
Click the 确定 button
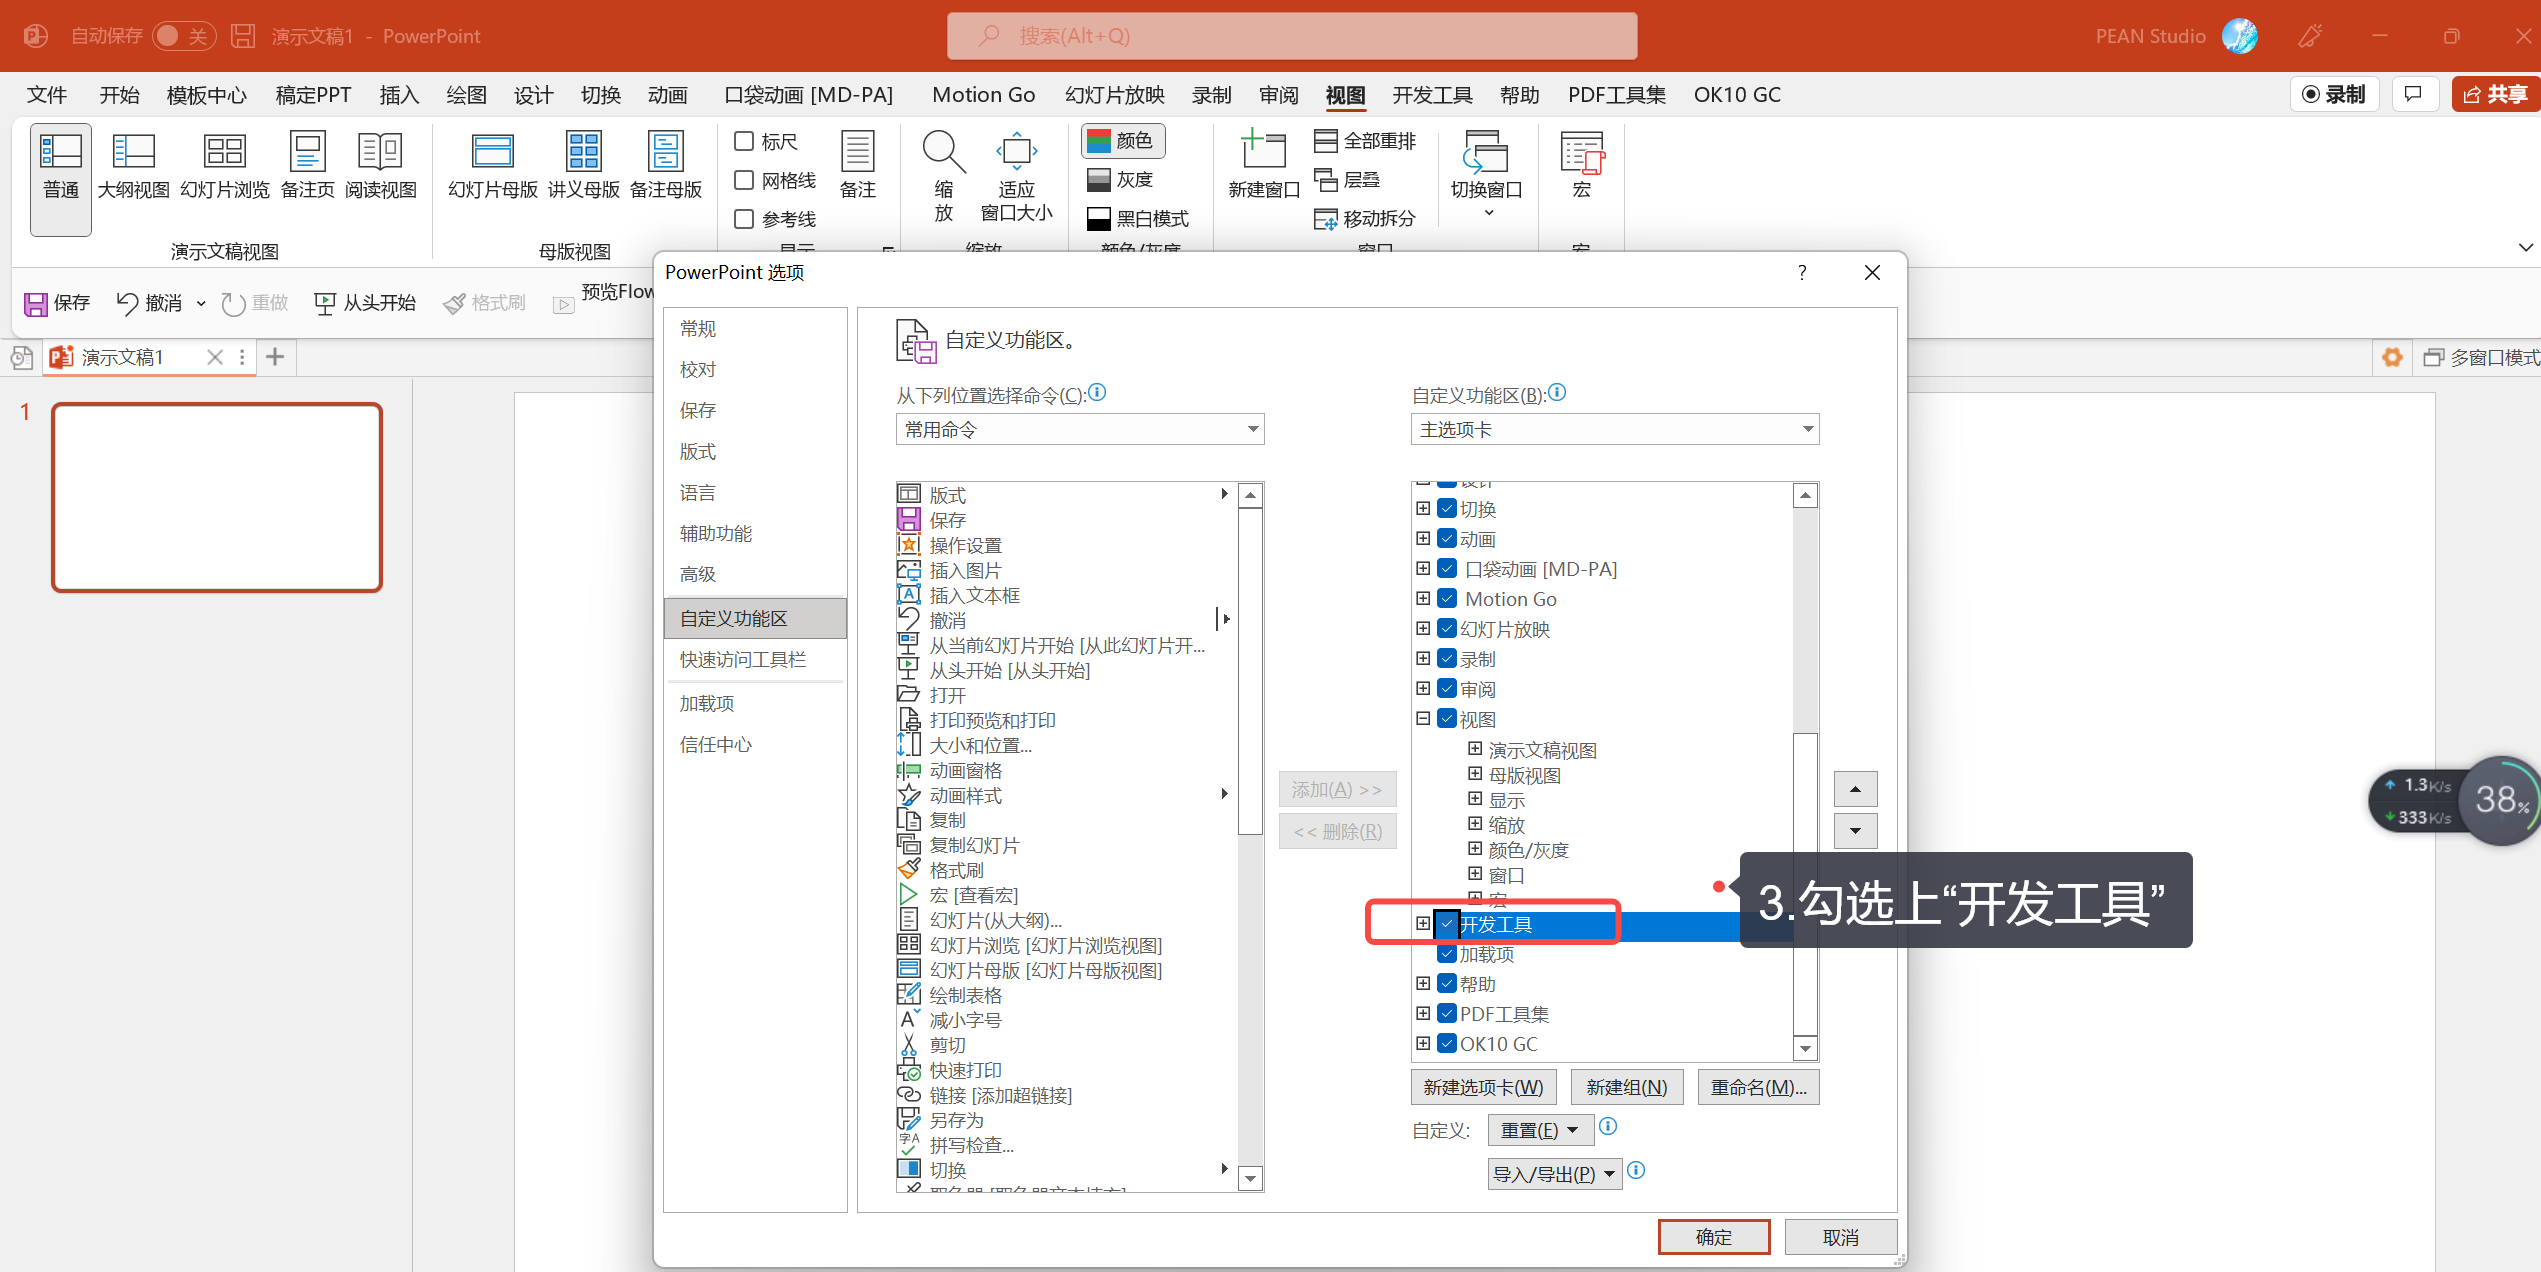[x=1713, y=1237]
